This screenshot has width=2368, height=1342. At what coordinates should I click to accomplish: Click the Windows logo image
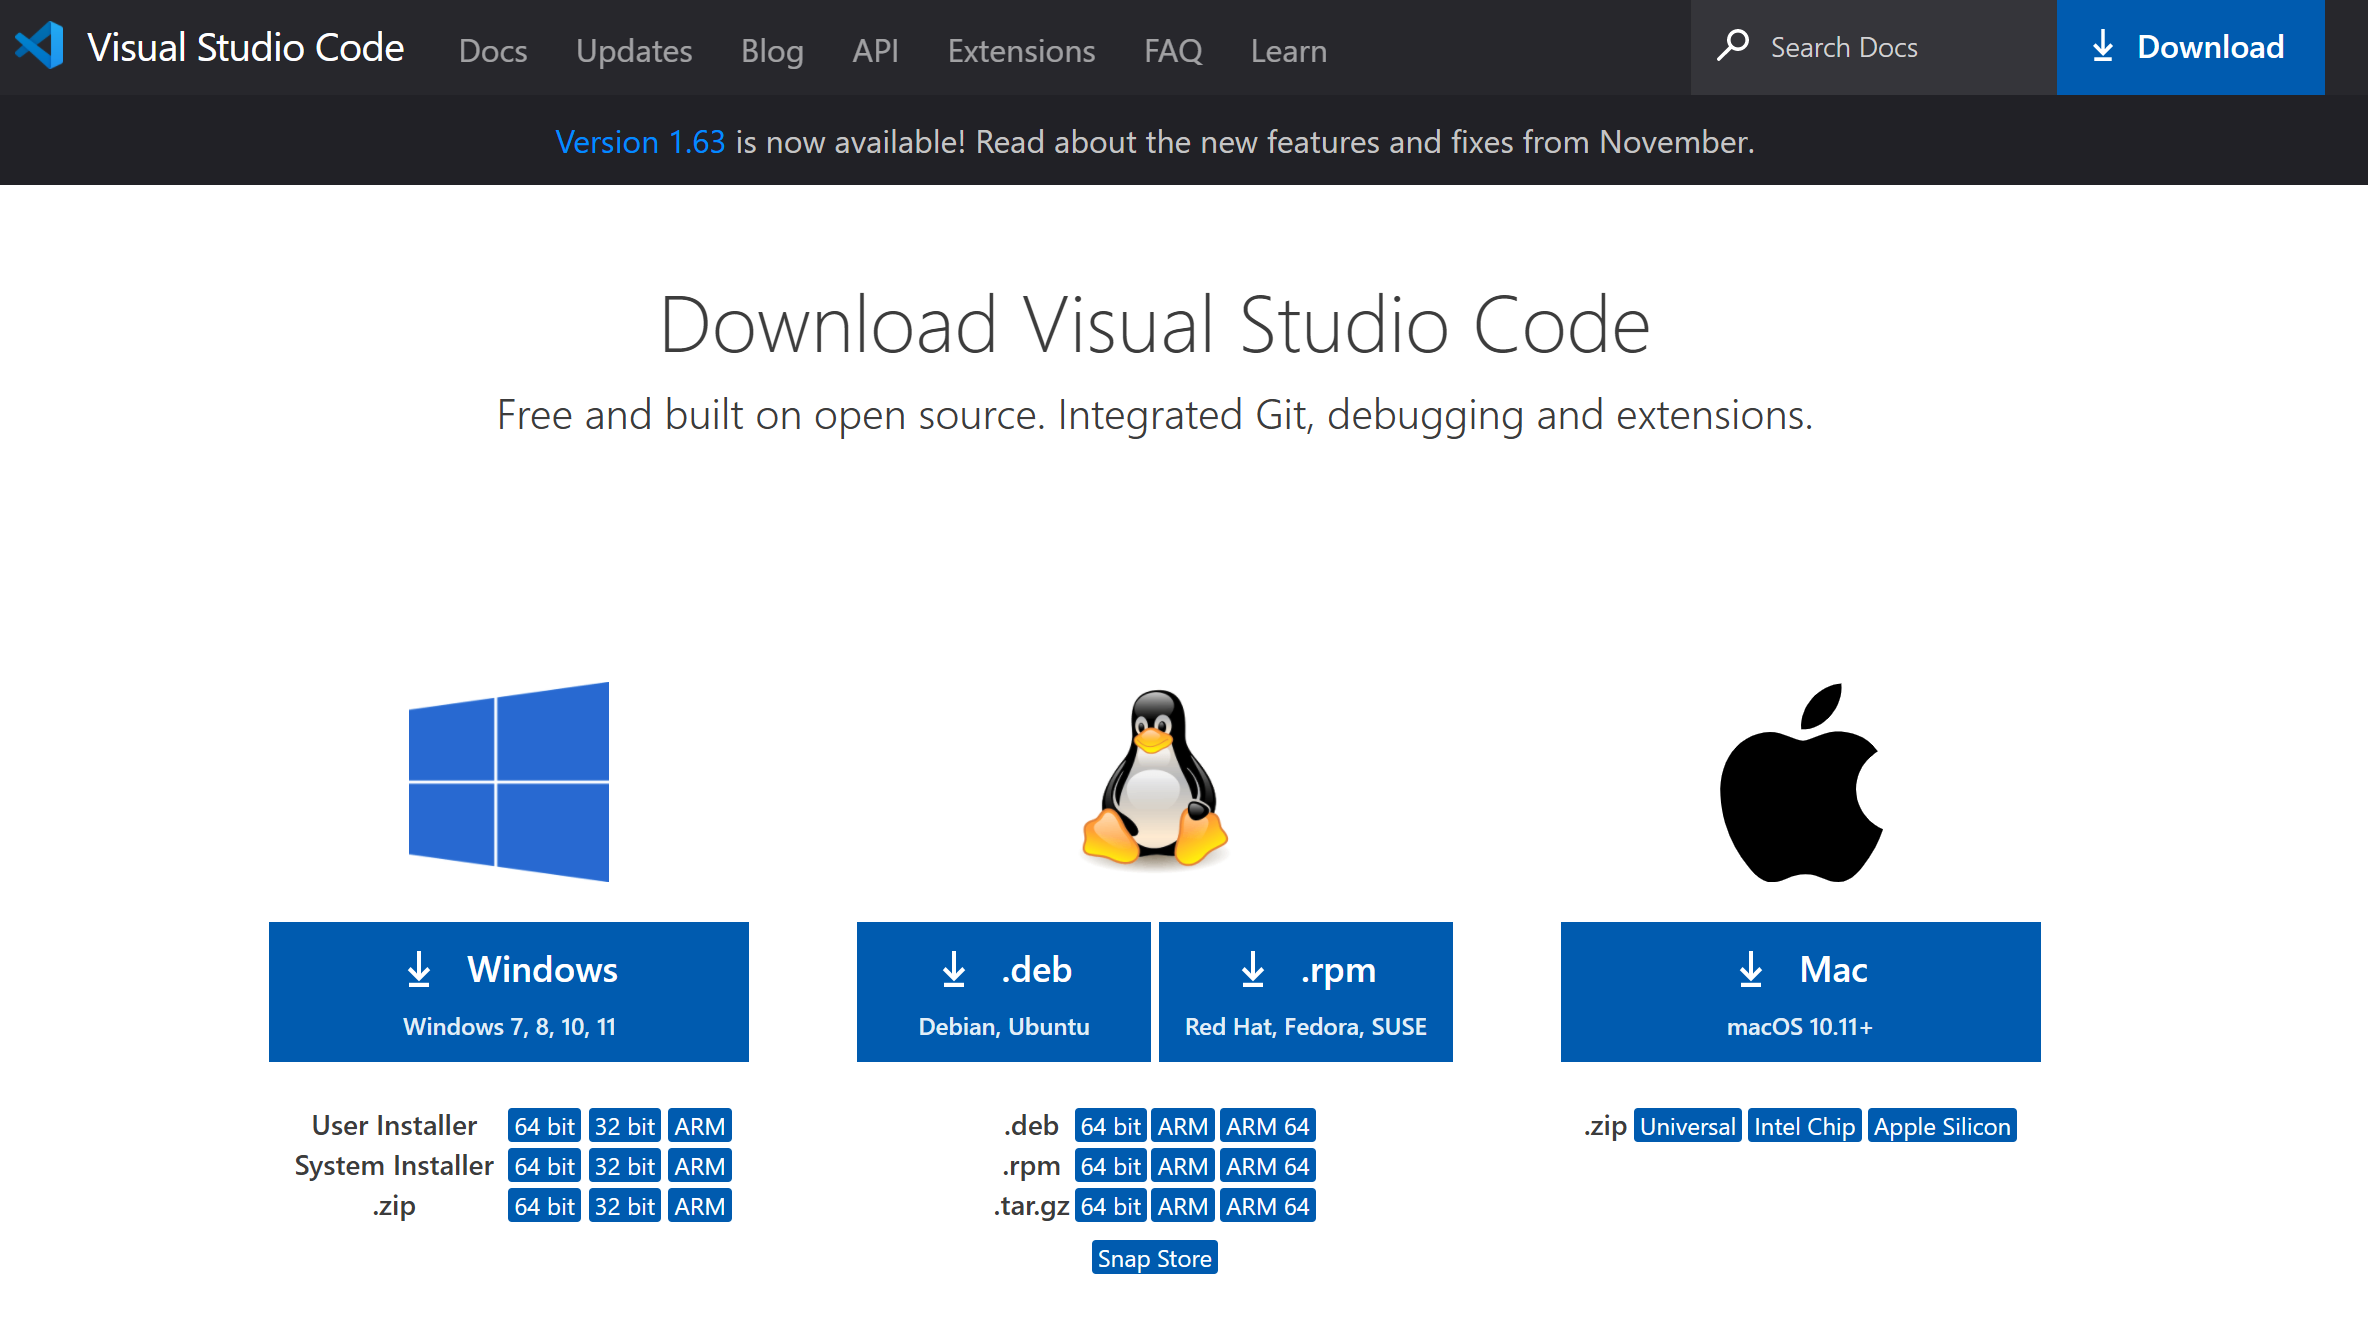click(x=509, y=782)
